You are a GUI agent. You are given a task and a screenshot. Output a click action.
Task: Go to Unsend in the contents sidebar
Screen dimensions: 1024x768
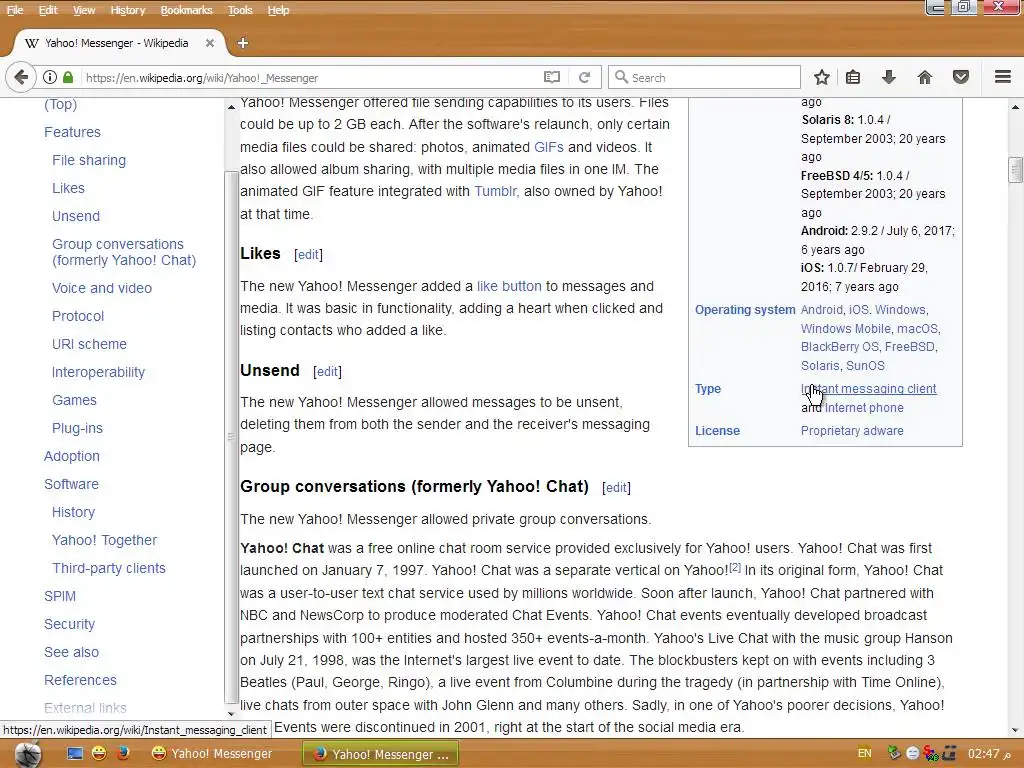click(76, 216)
